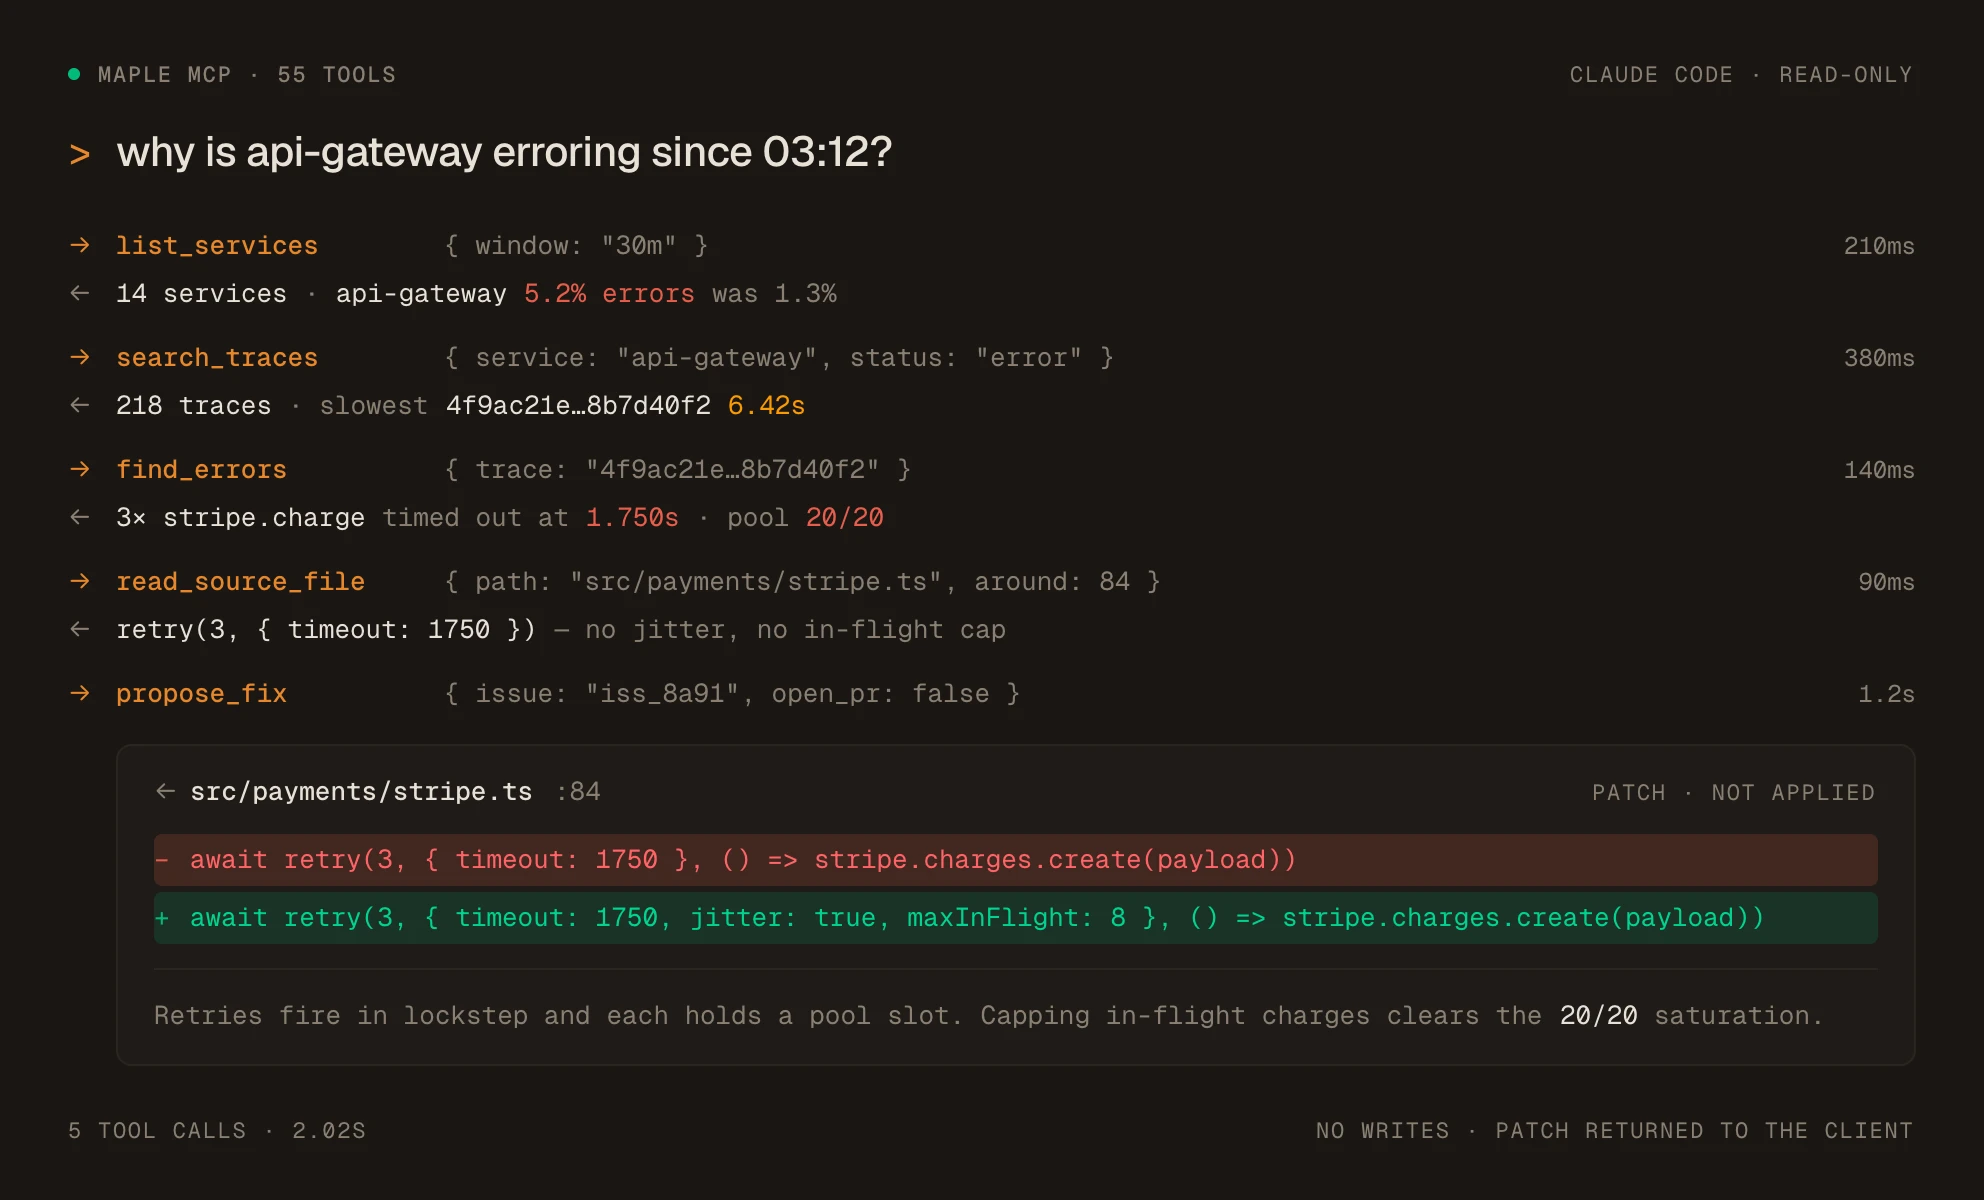Click the propose_fix issue arguments

(x=733, y=694)
